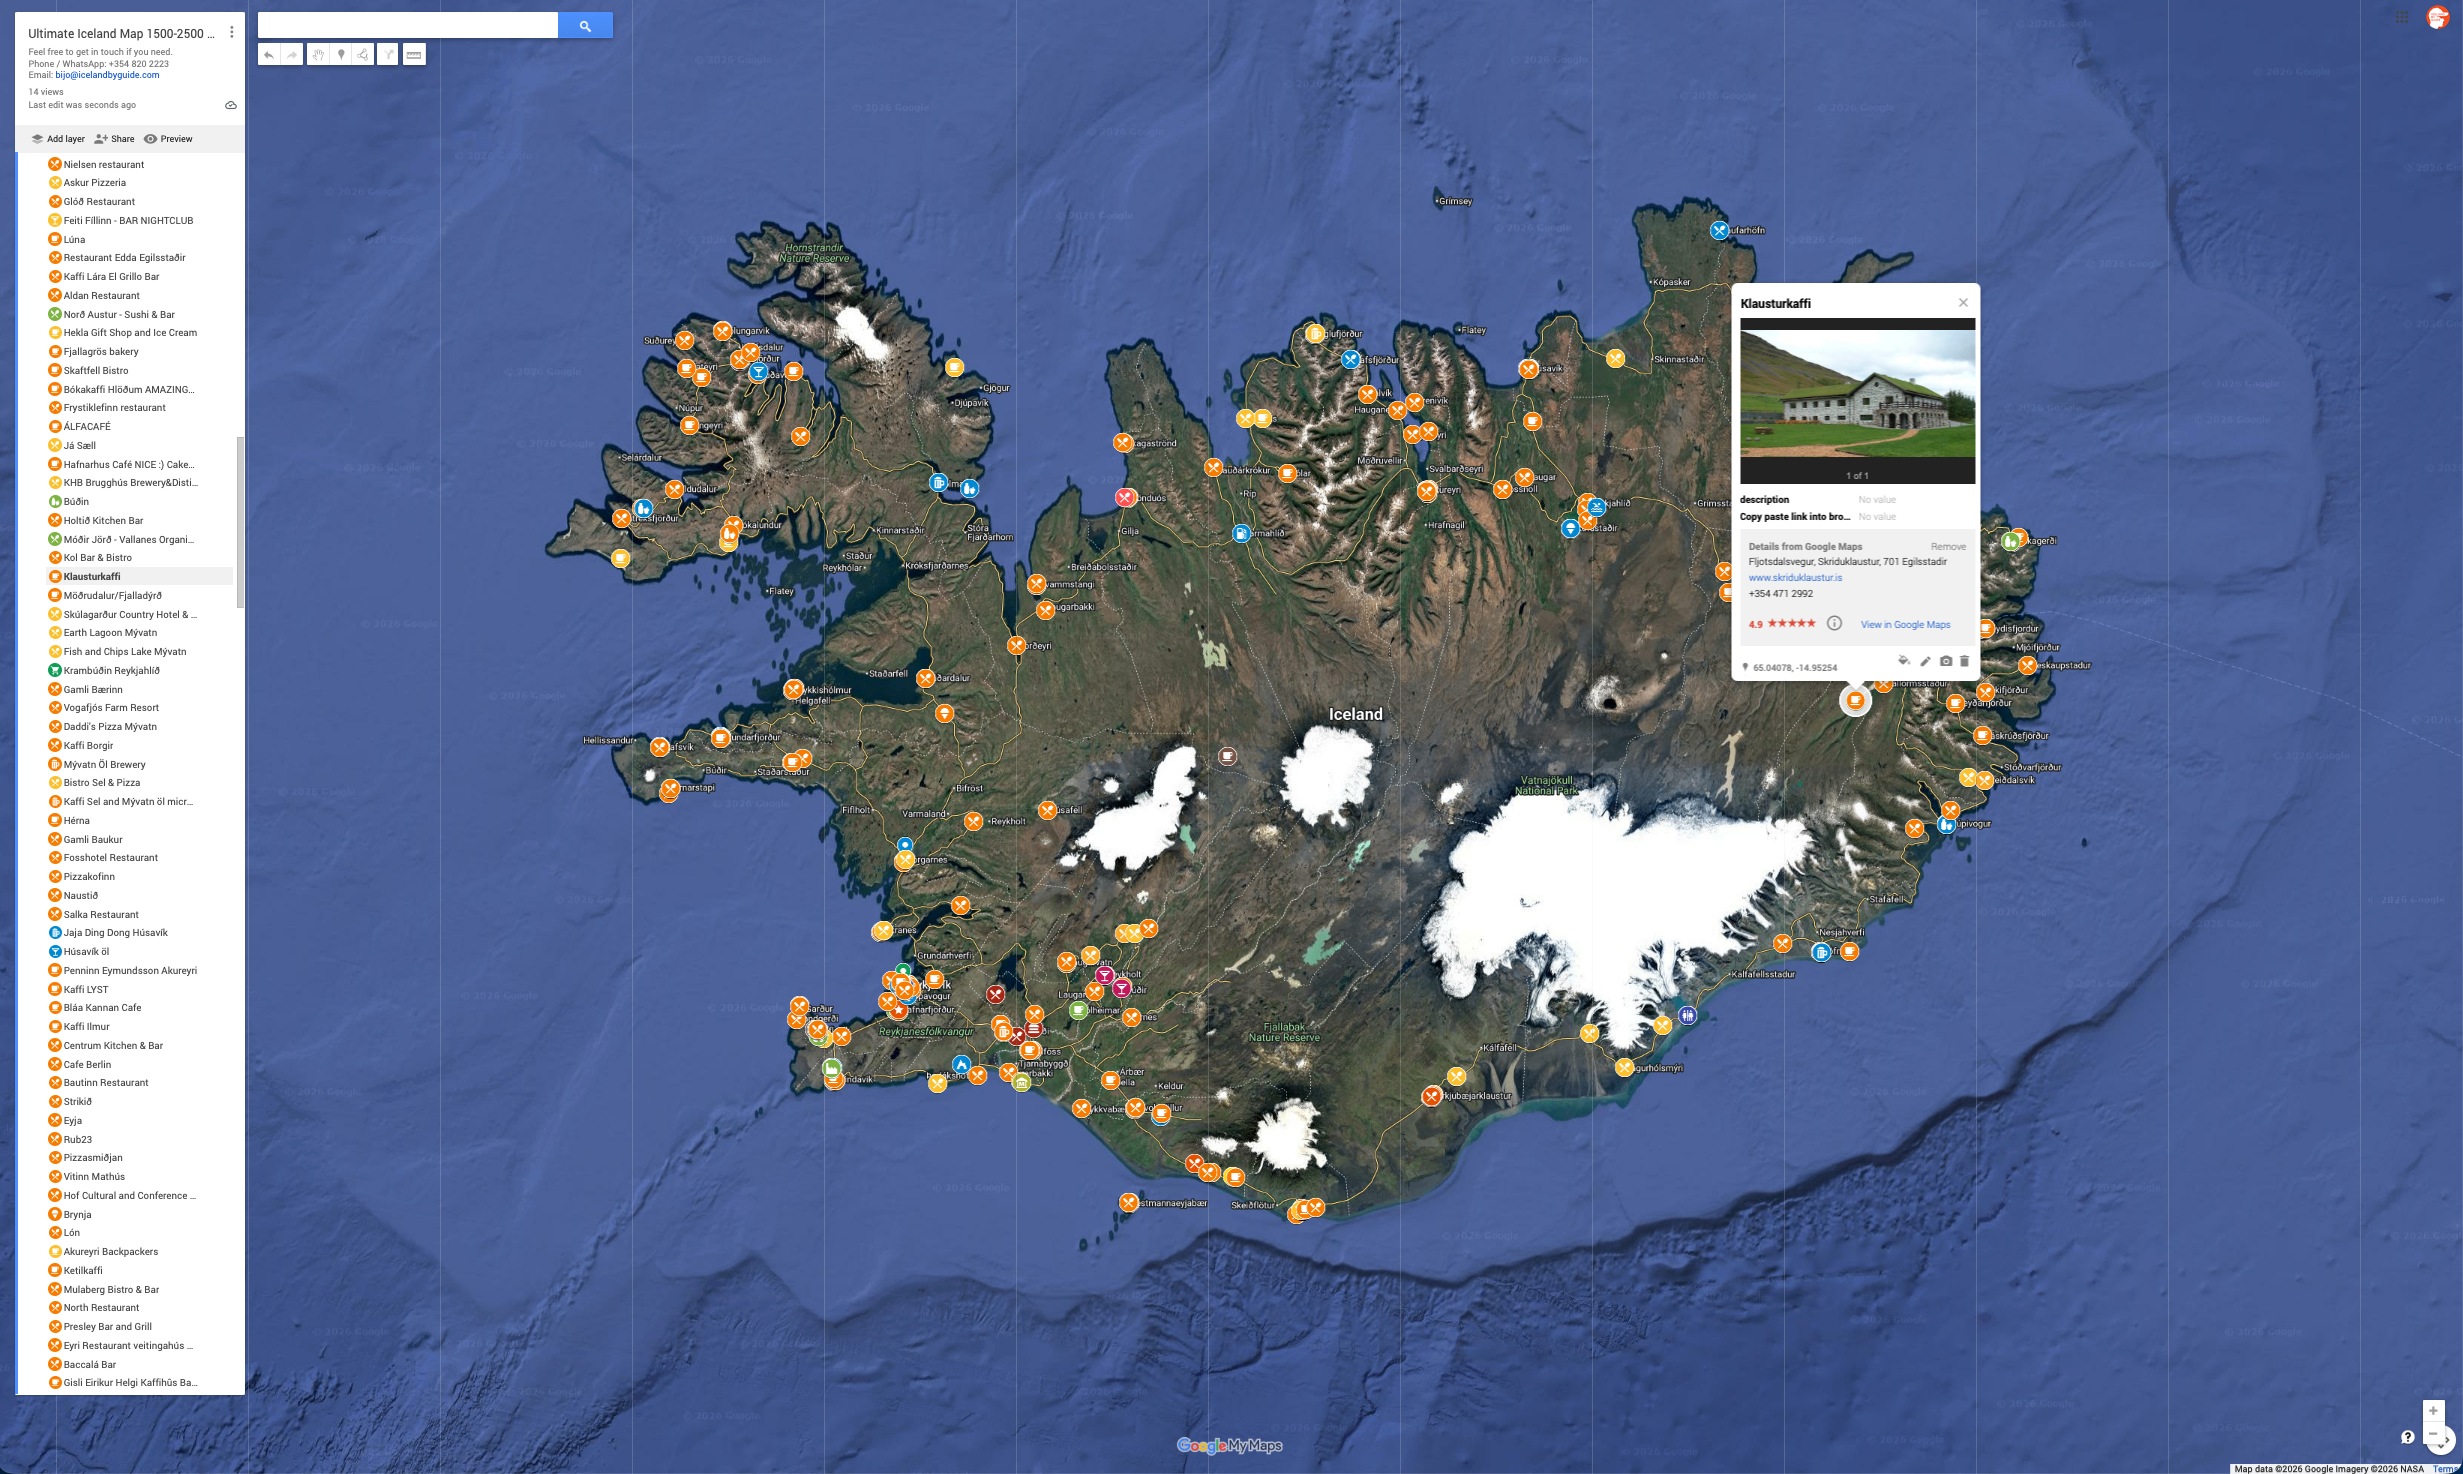
Task: Select Jaja Ding Dong Húsavík in the list
Action: (116, 933)
